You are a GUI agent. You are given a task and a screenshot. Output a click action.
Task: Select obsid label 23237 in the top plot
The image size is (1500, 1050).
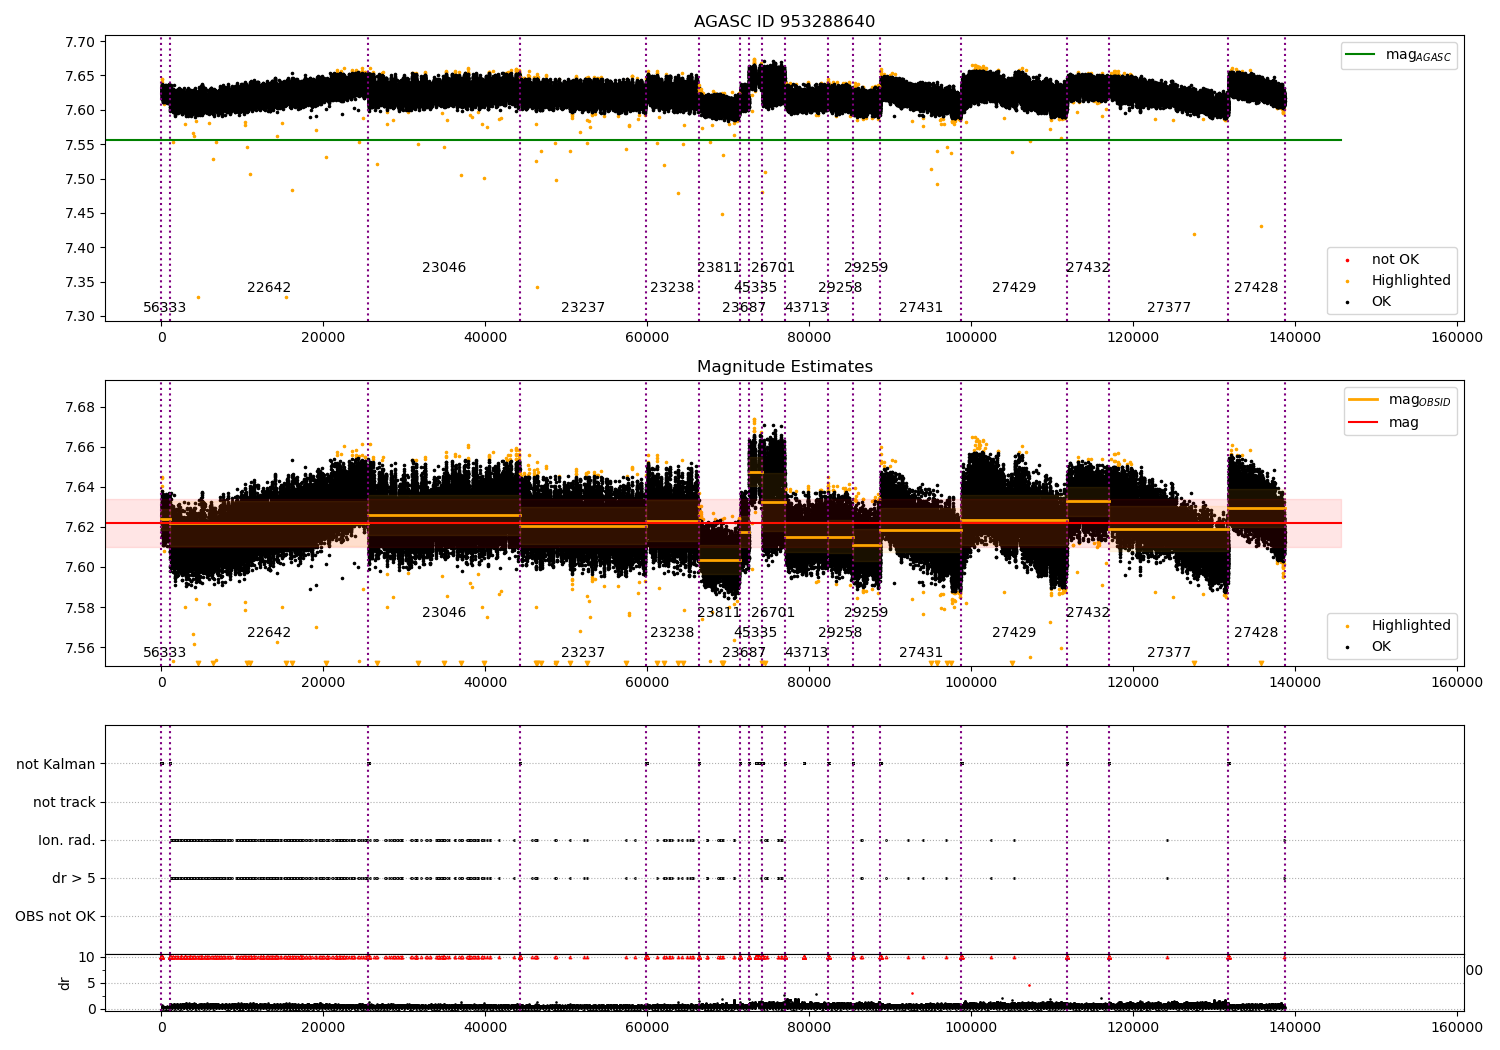pos(583,307)
